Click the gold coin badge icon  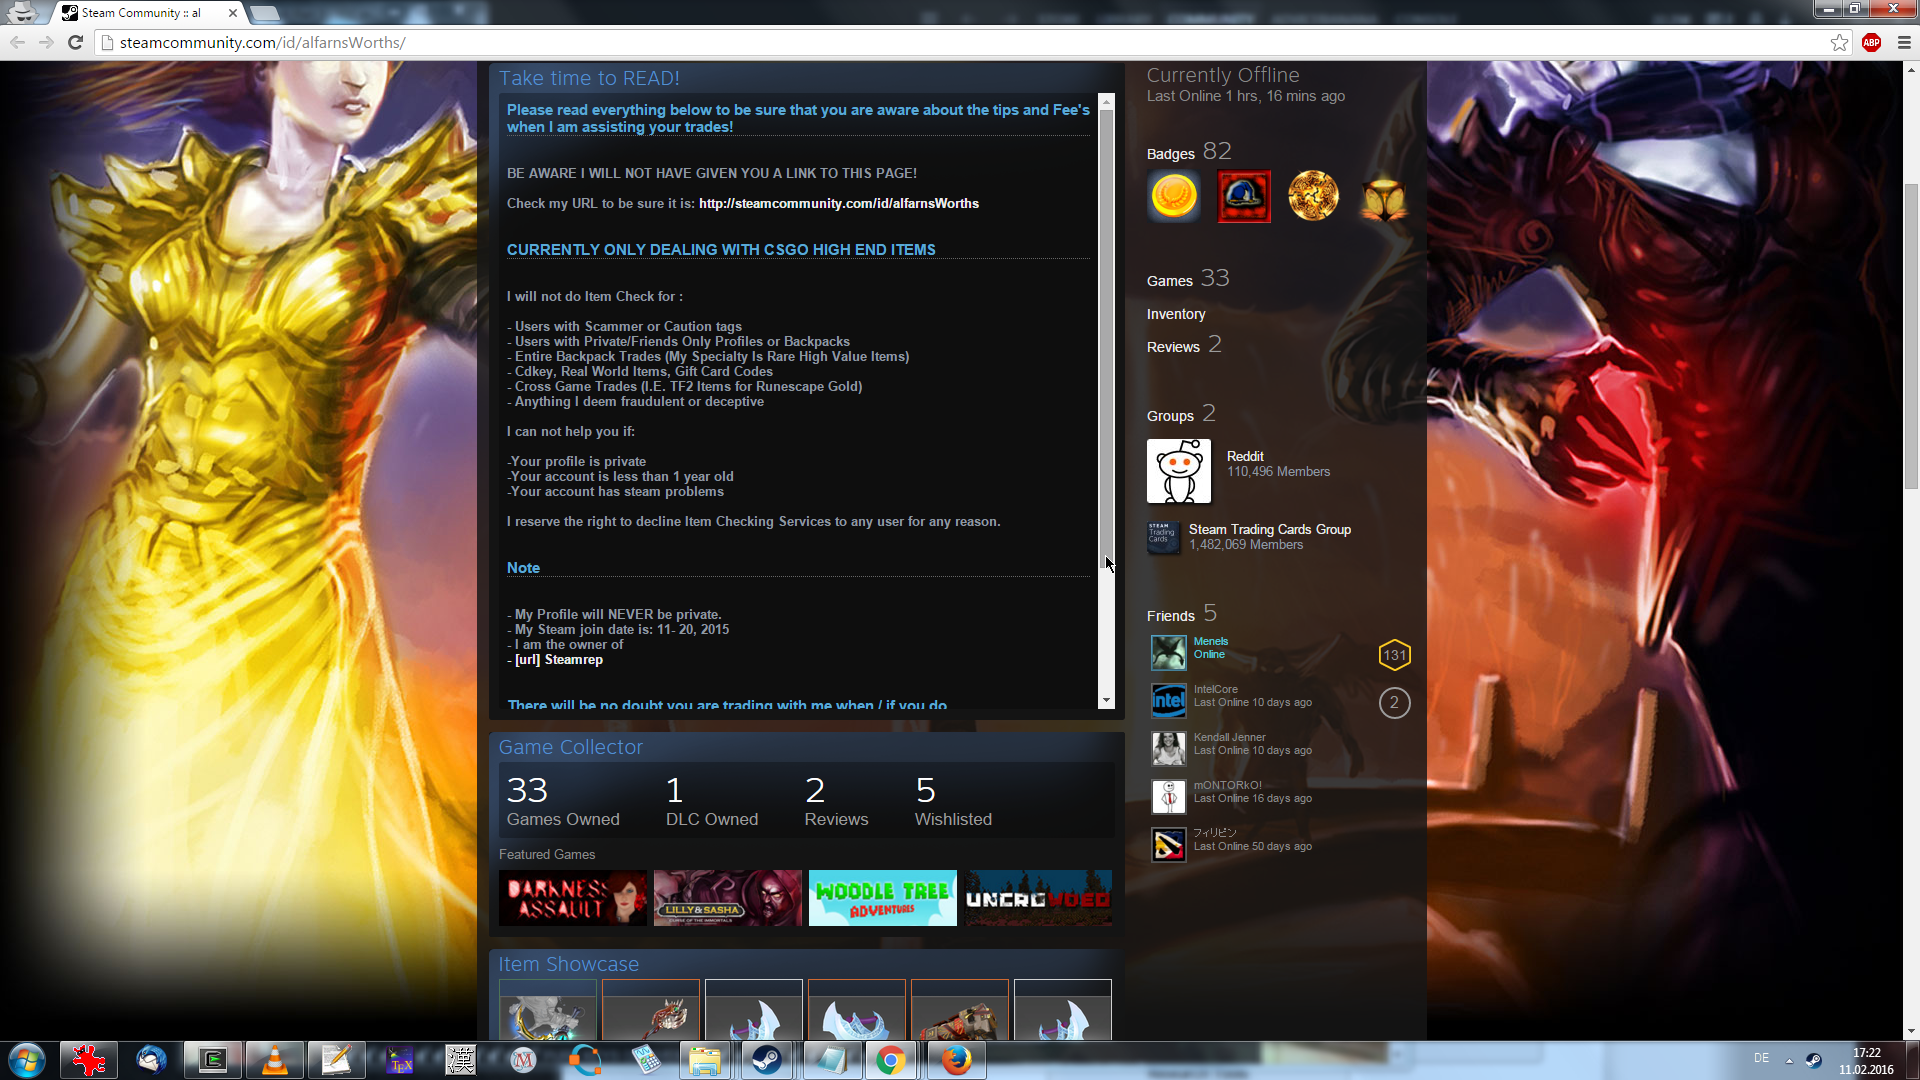point(1174,196)
